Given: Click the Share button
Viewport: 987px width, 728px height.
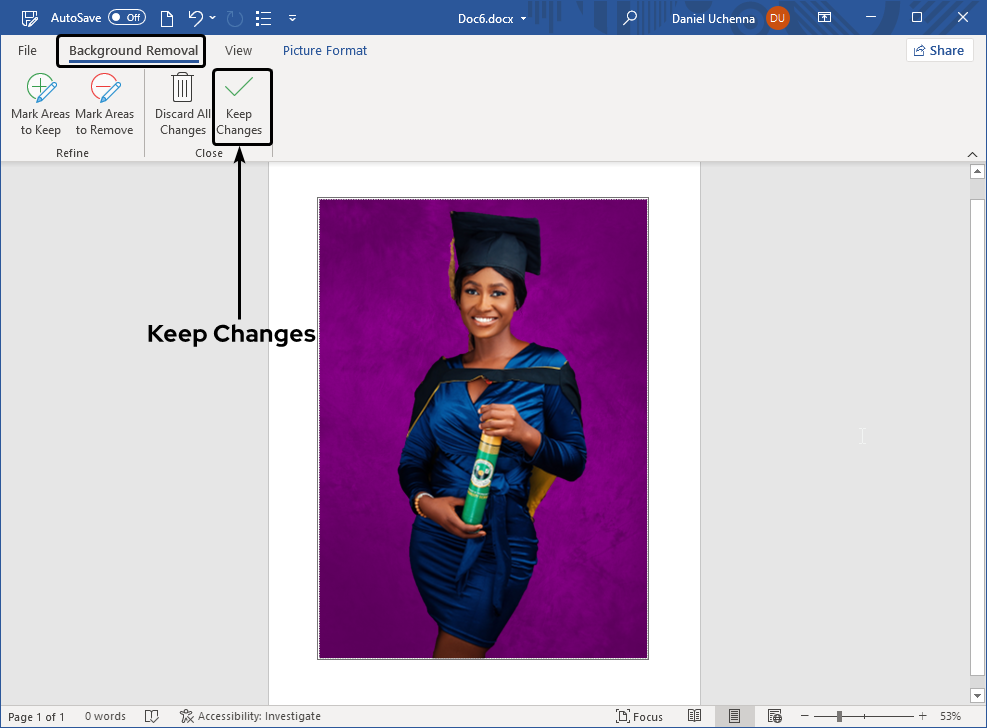Looking at the screenshot, I should (939, 50).
